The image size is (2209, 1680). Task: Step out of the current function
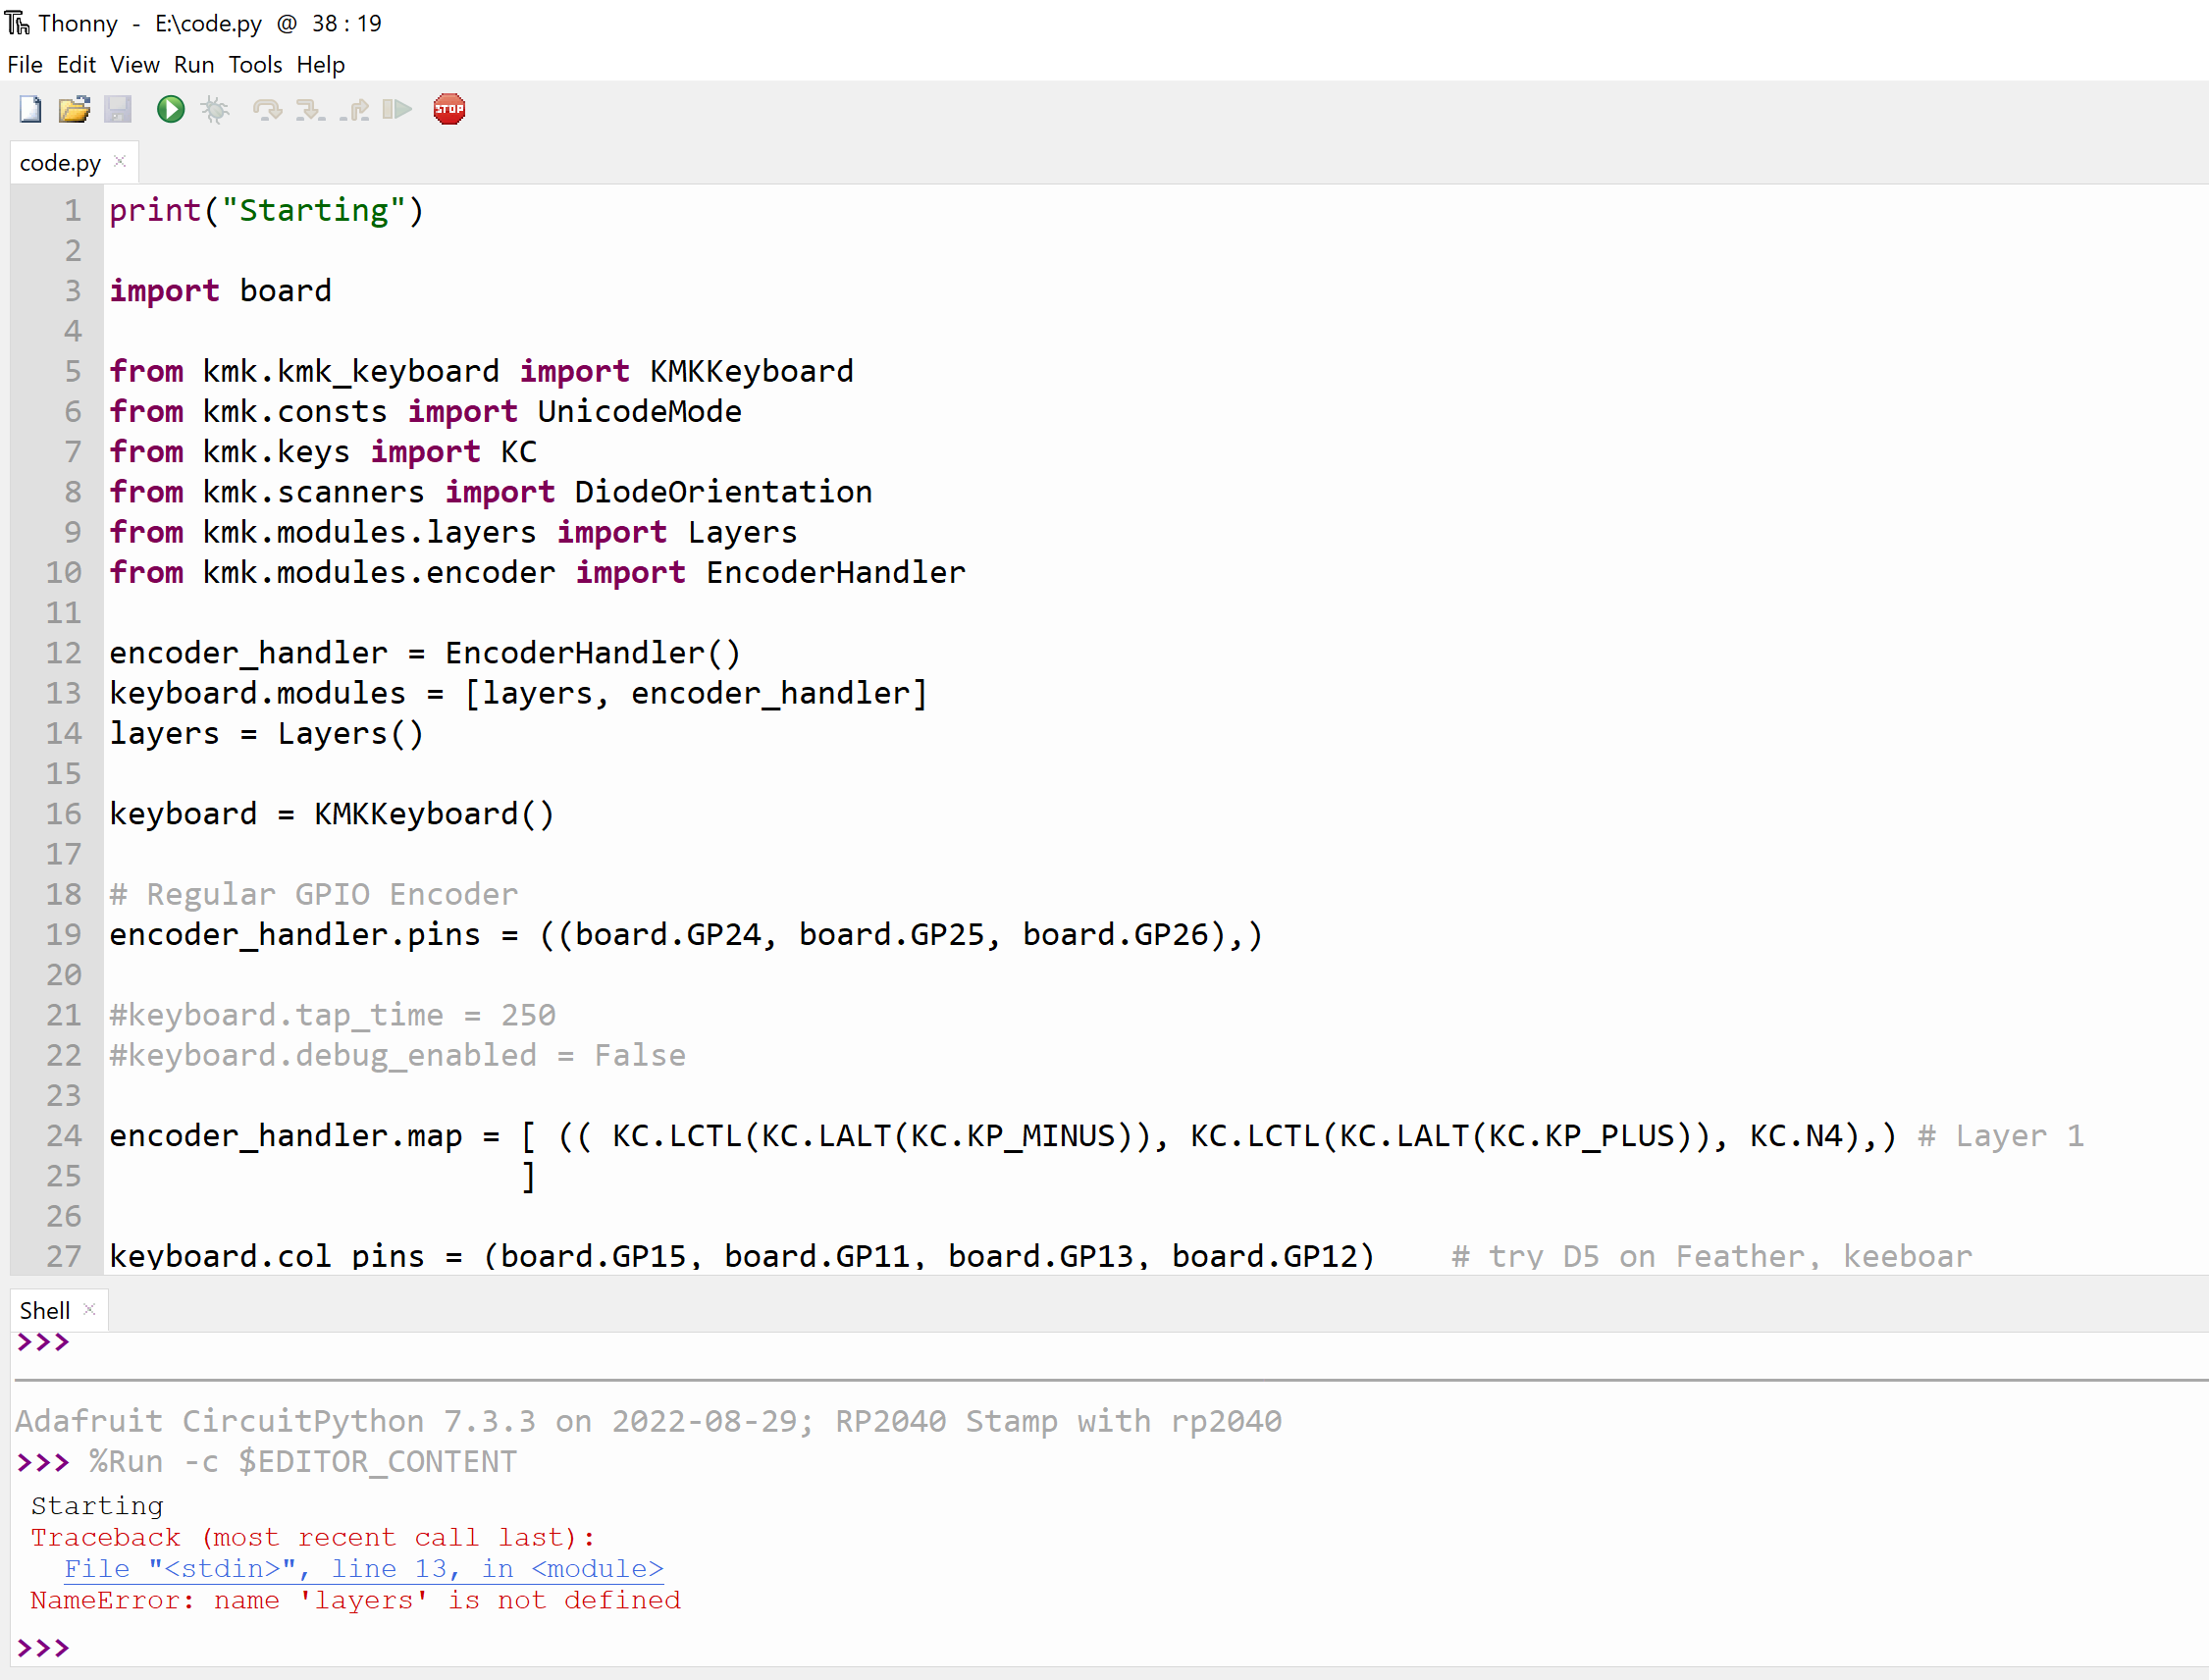(355, 110)
